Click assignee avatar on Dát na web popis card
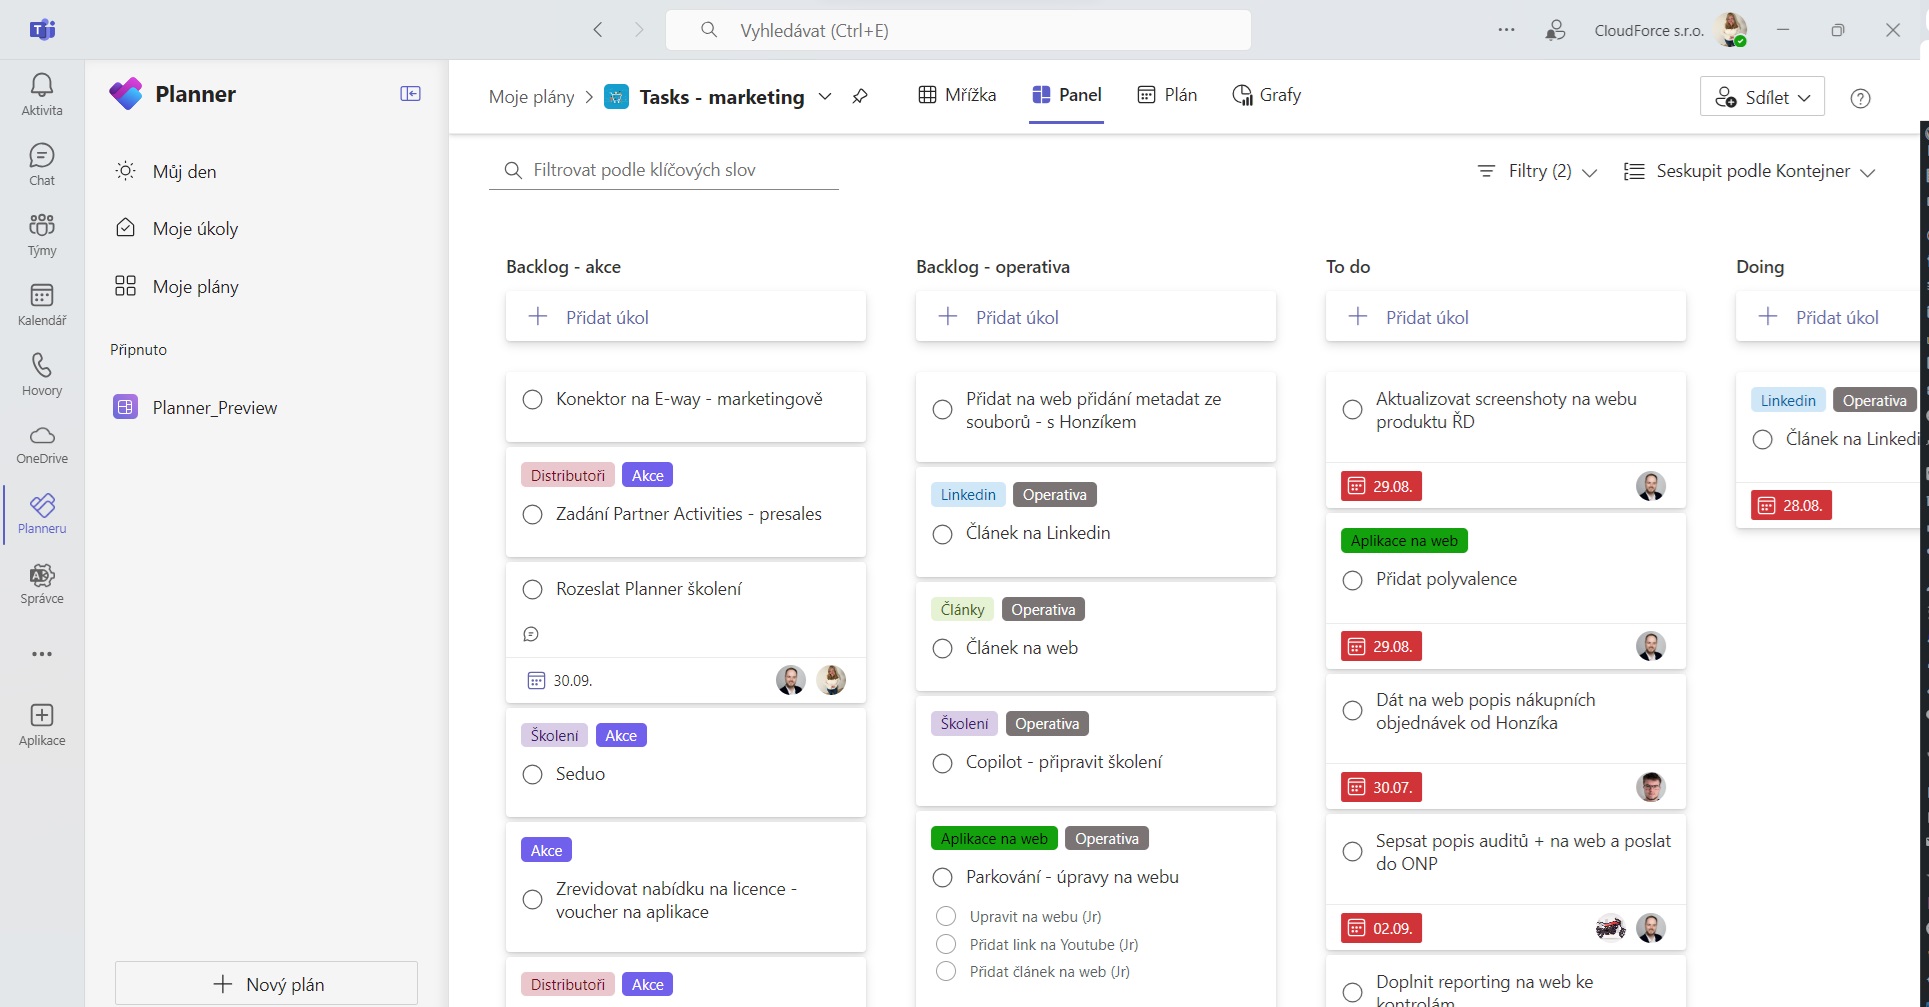This screenshot has height=1007, width=1929. point(1651,787)
